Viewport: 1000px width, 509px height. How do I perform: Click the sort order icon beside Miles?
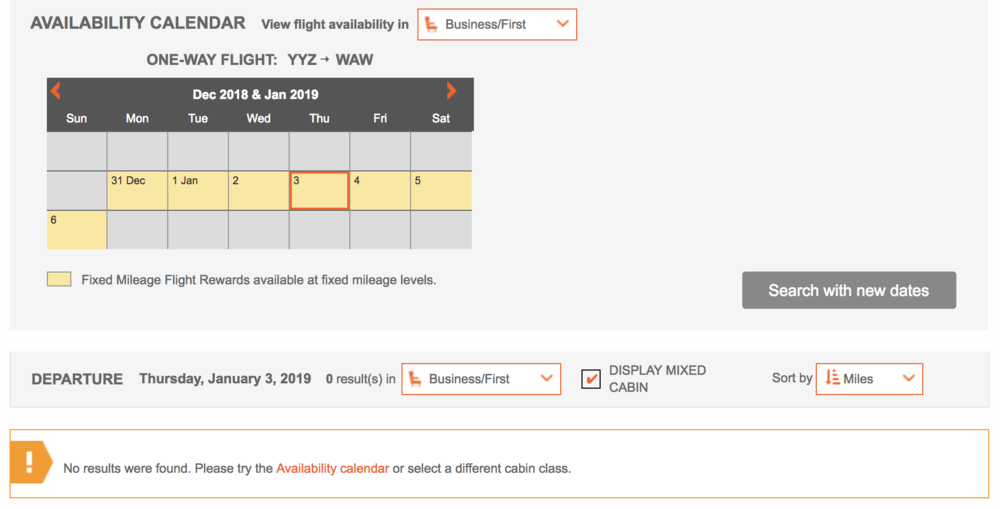pyautogui.click(x=832, y=378)
